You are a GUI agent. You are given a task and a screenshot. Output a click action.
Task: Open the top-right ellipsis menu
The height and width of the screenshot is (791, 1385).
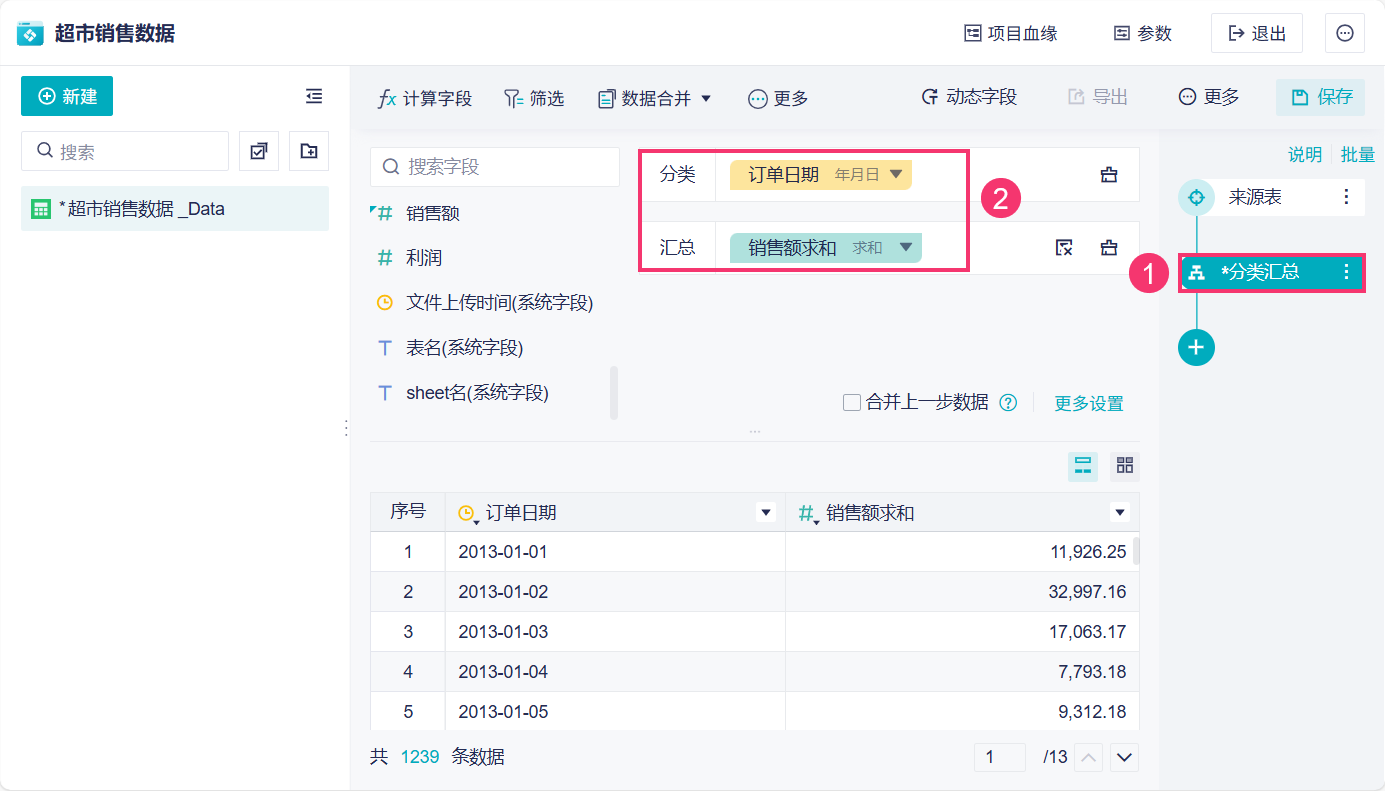[x=1345, y=33]
